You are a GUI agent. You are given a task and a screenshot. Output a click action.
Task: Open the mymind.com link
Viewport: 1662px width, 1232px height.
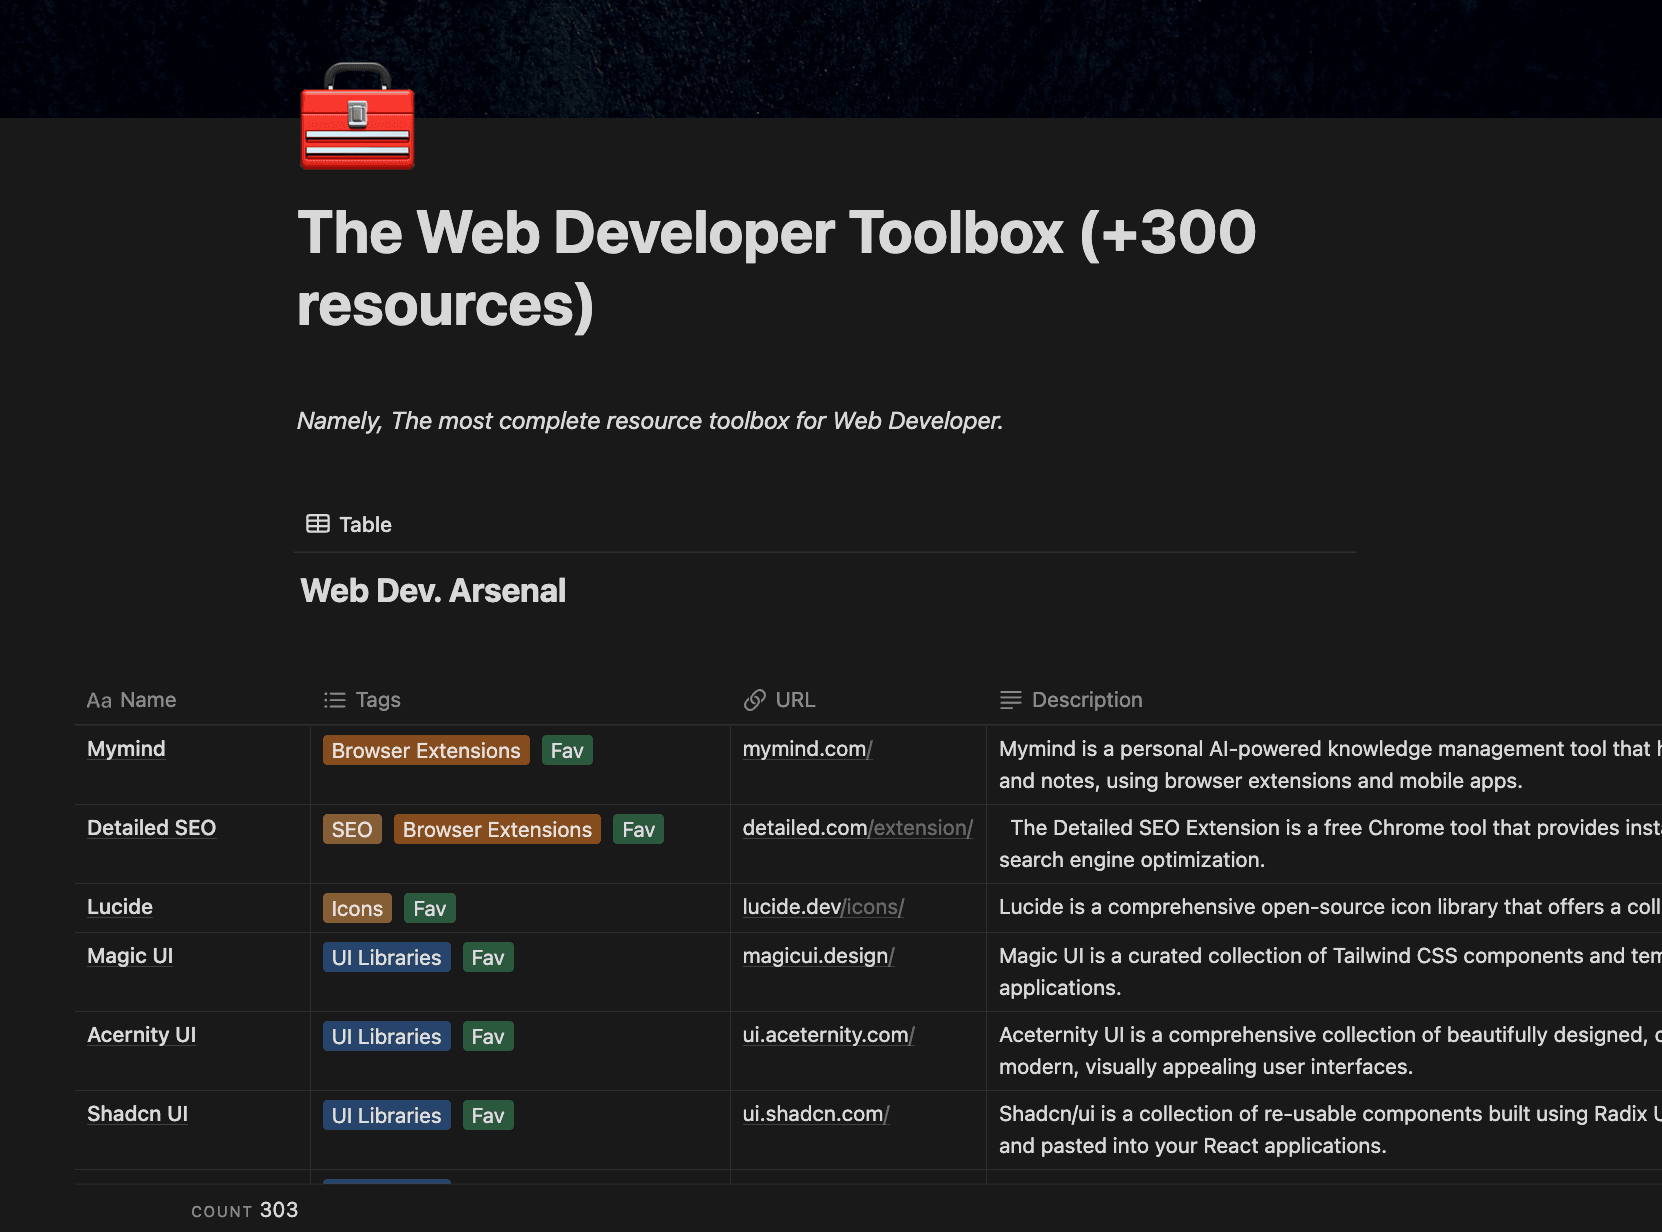[806, 748]
